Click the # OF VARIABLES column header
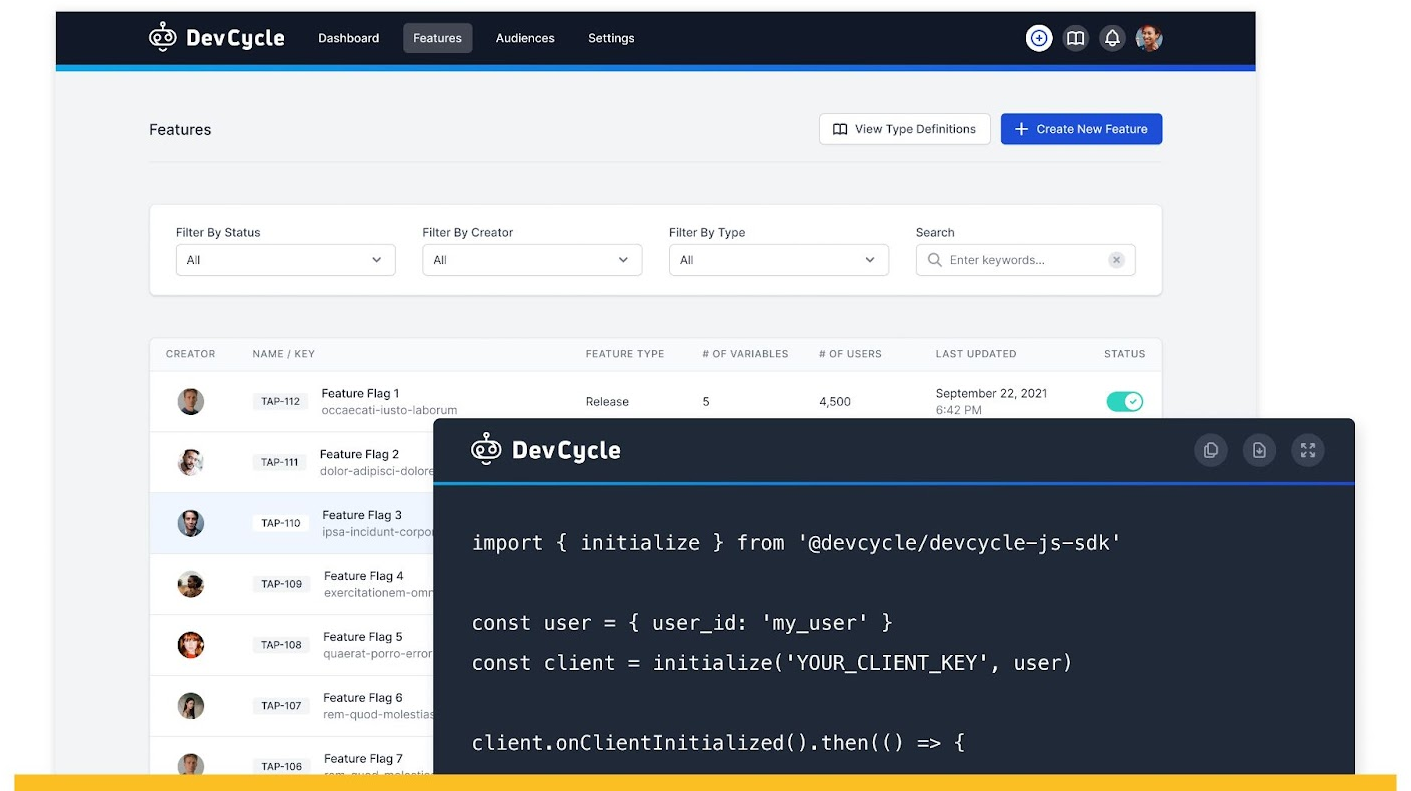The height and width of the screenshot is (791, 1411). tap(745, 354)
